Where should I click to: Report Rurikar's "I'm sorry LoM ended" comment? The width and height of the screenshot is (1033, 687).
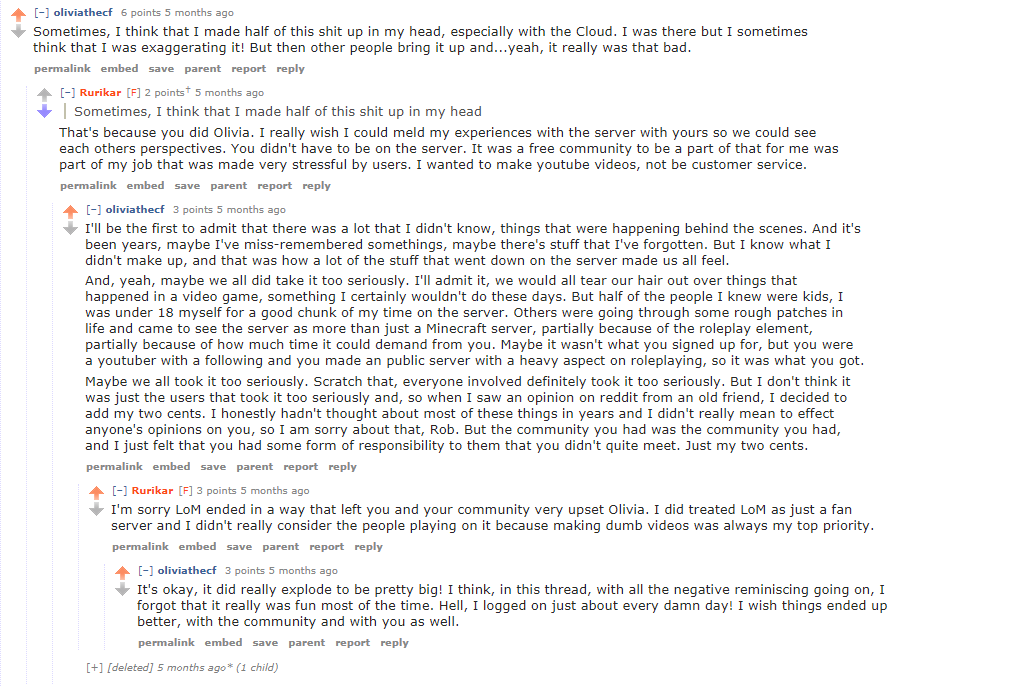[327, 547]
